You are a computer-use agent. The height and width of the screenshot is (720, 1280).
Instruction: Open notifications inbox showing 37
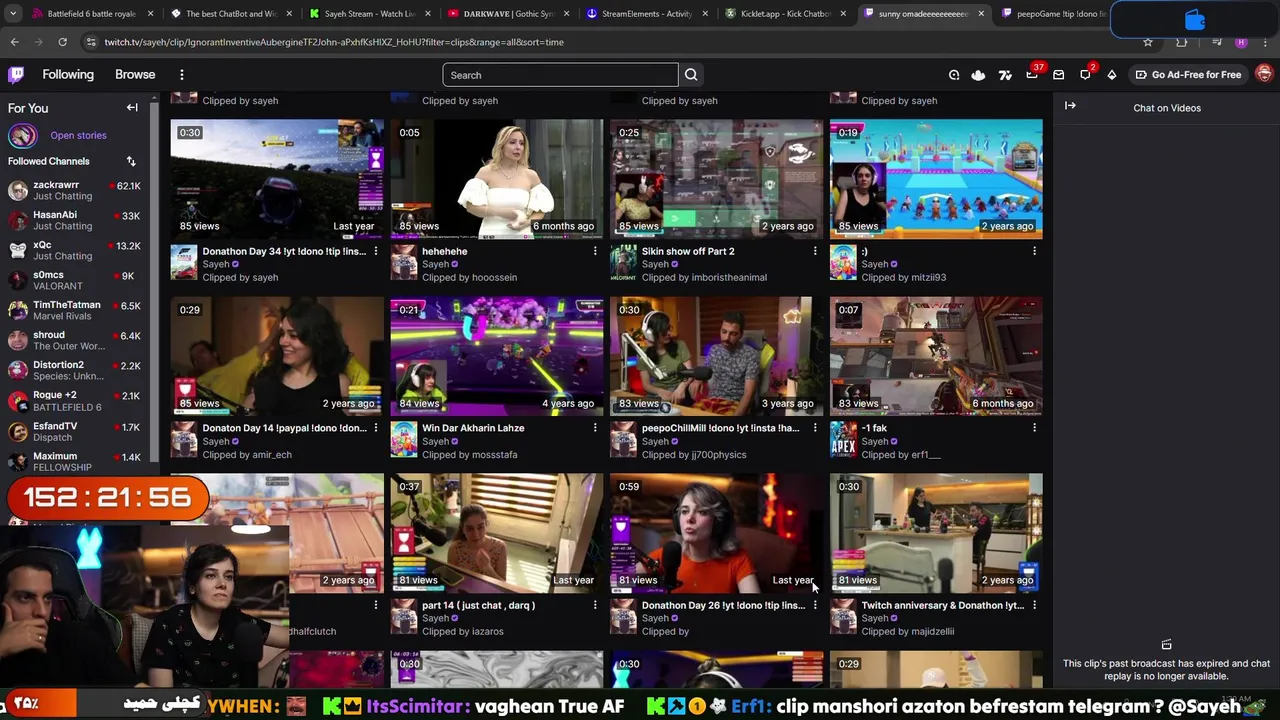[x=1032, y=74]
